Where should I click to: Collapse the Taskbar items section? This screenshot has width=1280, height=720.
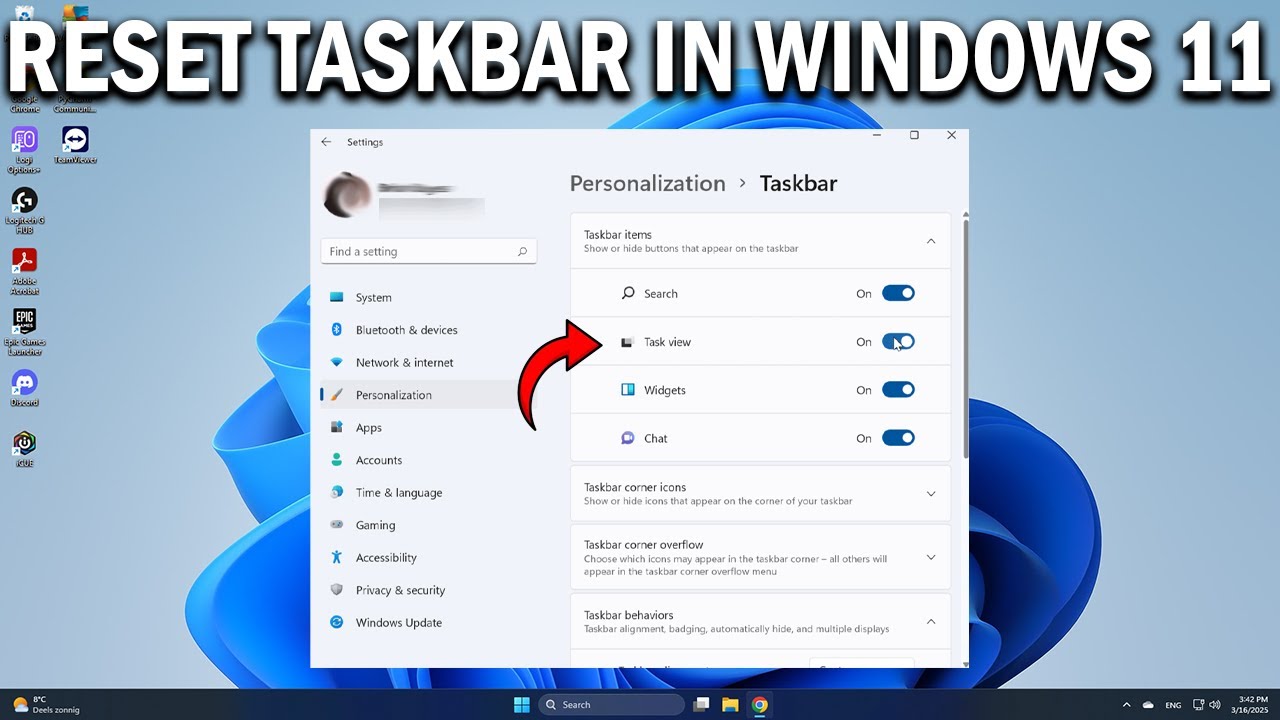pyautogui.click(x=931, y=241)
